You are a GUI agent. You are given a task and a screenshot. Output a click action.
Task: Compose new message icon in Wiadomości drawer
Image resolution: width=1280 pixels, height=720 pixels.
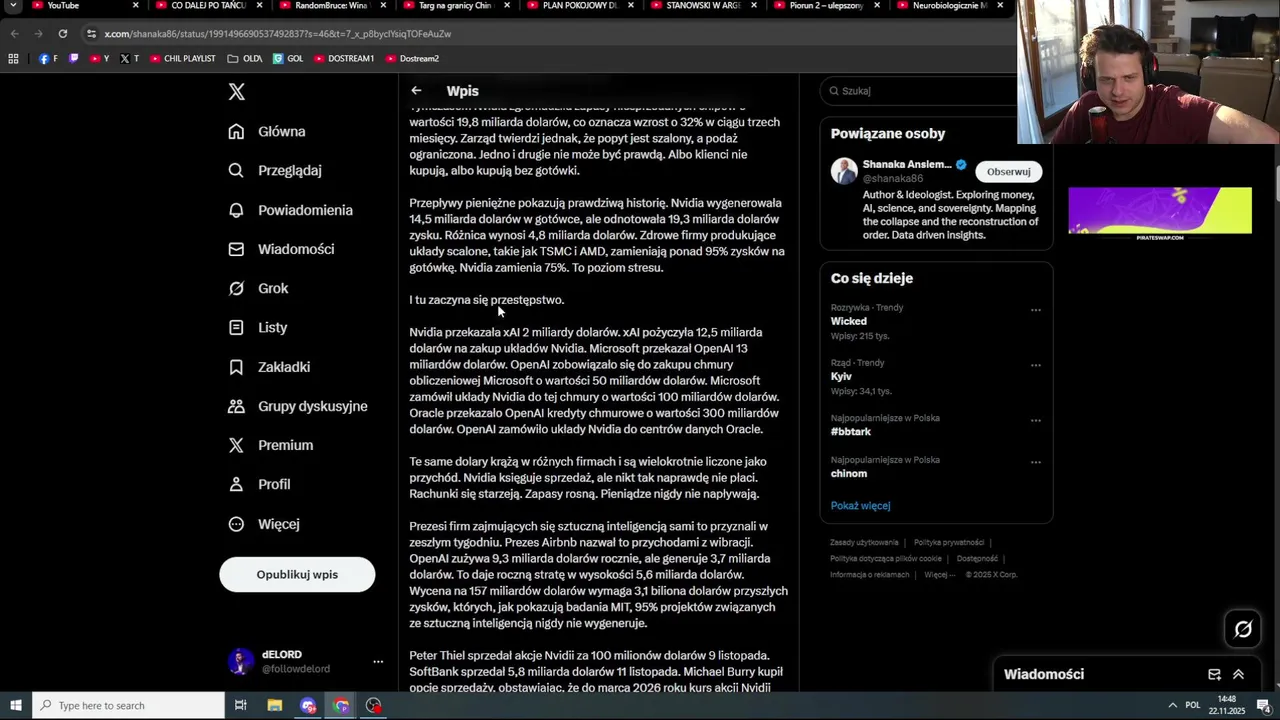point(1214,675)
